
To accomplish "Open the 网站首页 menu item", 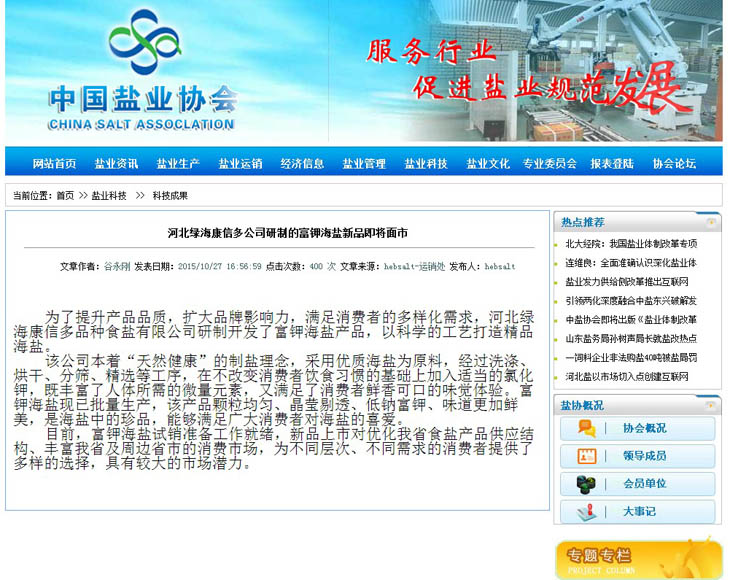I will [x=54, y=163].
